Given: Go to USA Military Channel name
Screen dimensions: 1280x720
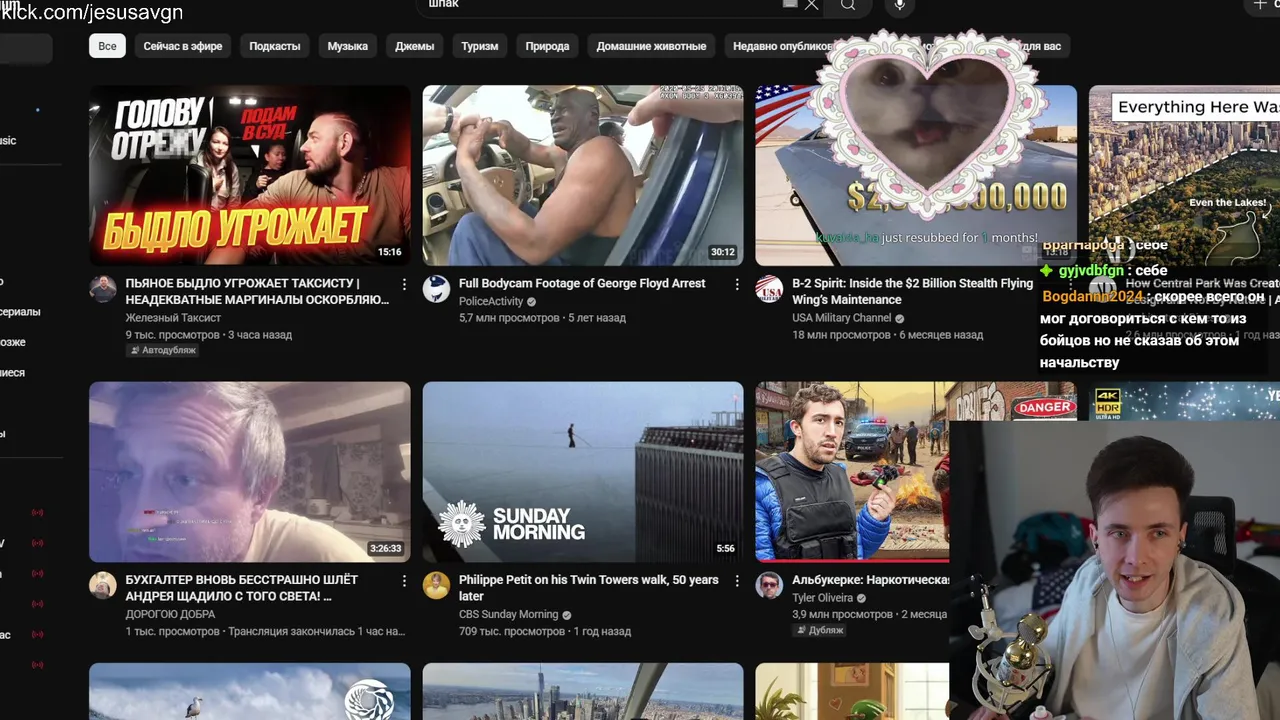Looking at the screenshot, I should [842, 318].
